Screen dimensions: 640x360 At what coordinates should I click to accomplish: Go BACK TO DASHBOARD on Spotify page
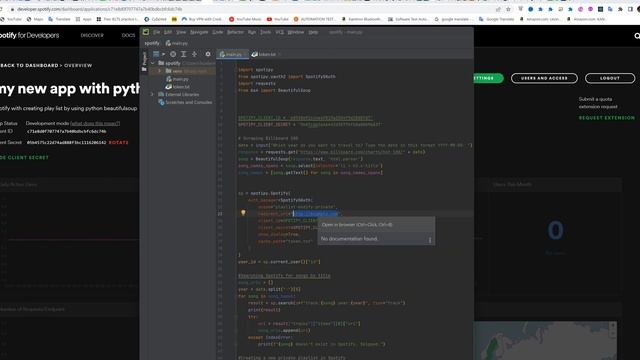(29, 65)
